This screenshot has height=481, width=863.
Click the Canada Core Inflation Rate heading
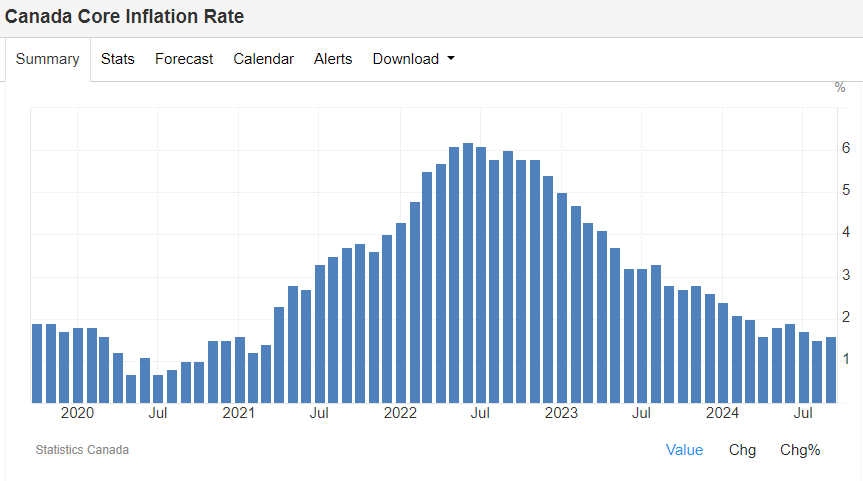point(124,17)
